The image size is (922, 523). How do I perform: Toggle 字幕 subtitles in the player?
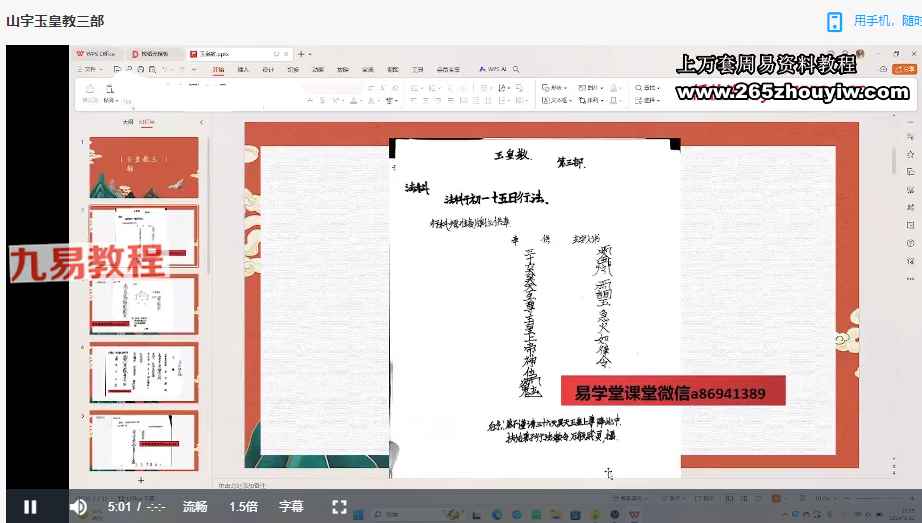(x=291, y=507)
